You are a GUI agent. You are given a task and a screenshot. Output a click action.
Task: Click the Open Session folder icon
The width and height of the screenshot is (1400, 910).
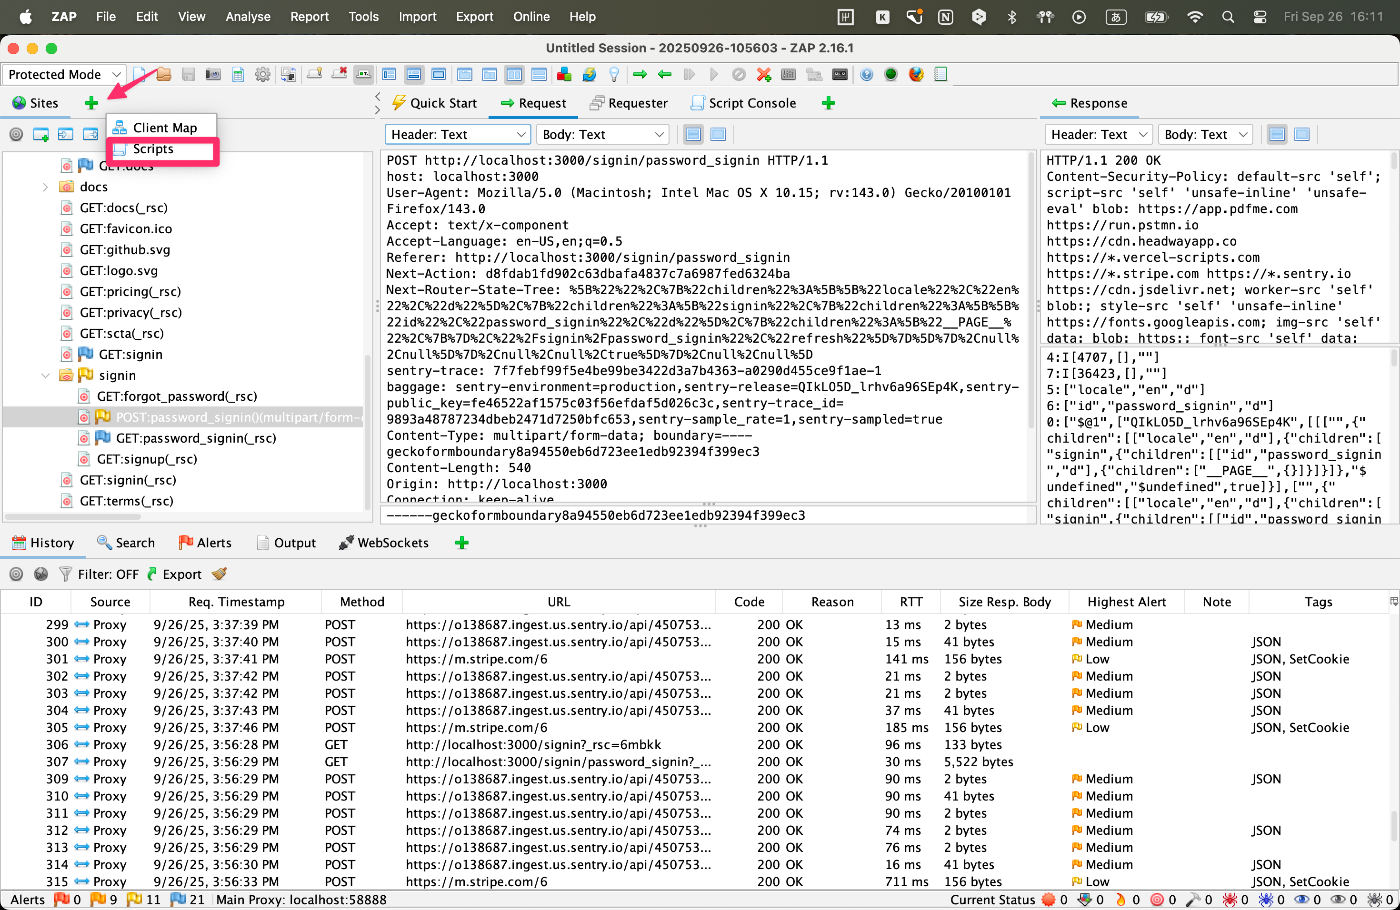pyautogui.click(x=163, y=74)
